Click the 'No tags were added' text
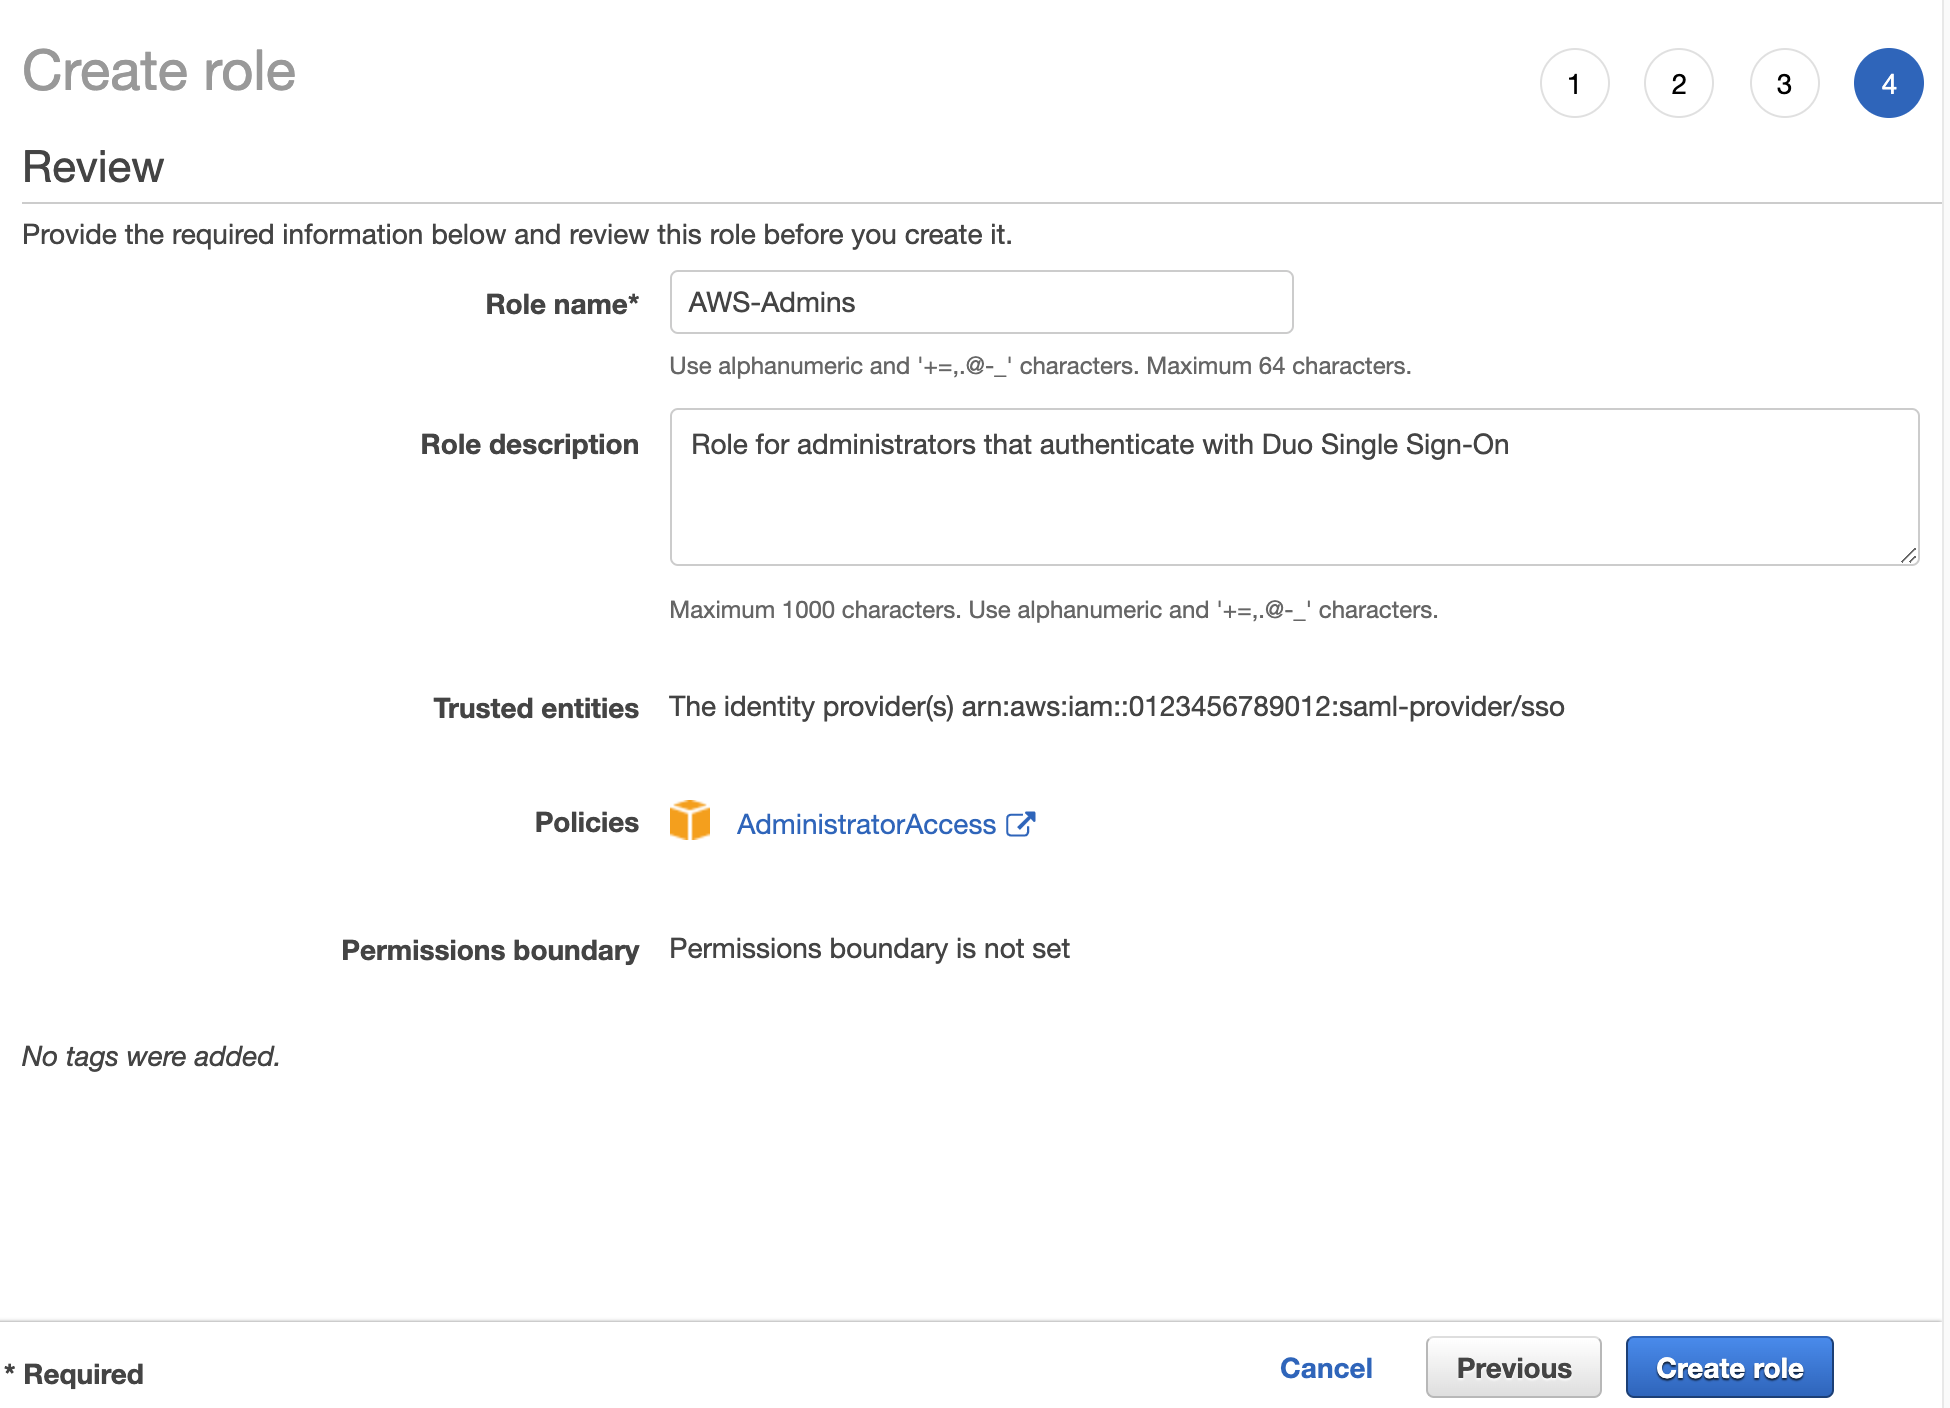The height and width of the screenshot is (1408, 1950). pos(151,1056)
